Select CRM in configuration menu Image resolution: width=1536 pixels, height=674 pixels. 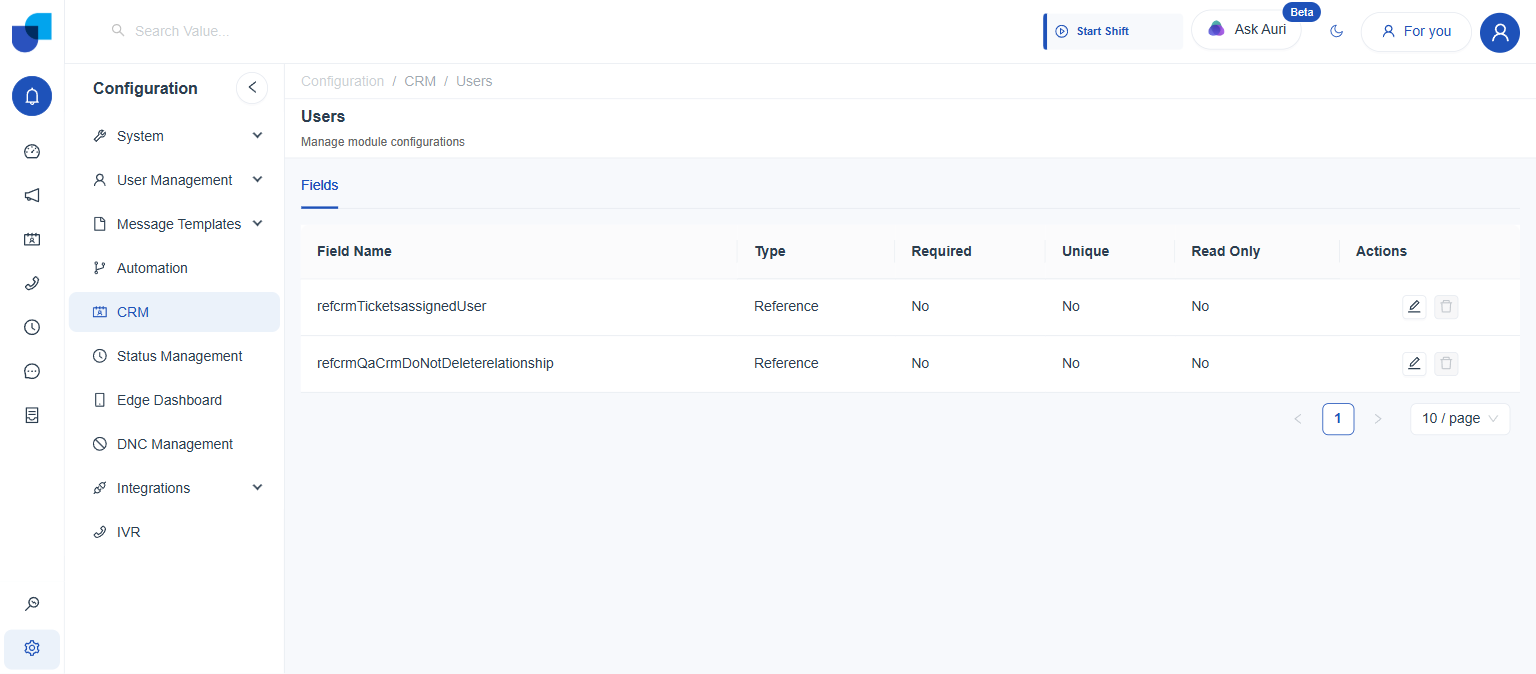174,312
